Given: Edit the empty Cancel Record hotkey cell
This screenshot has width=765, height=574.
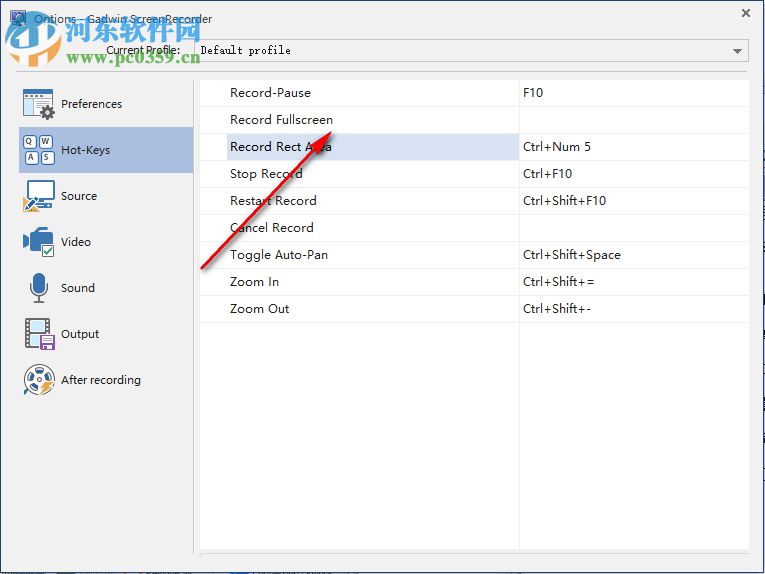Looking at the screenshot, I should click(634, 228).
